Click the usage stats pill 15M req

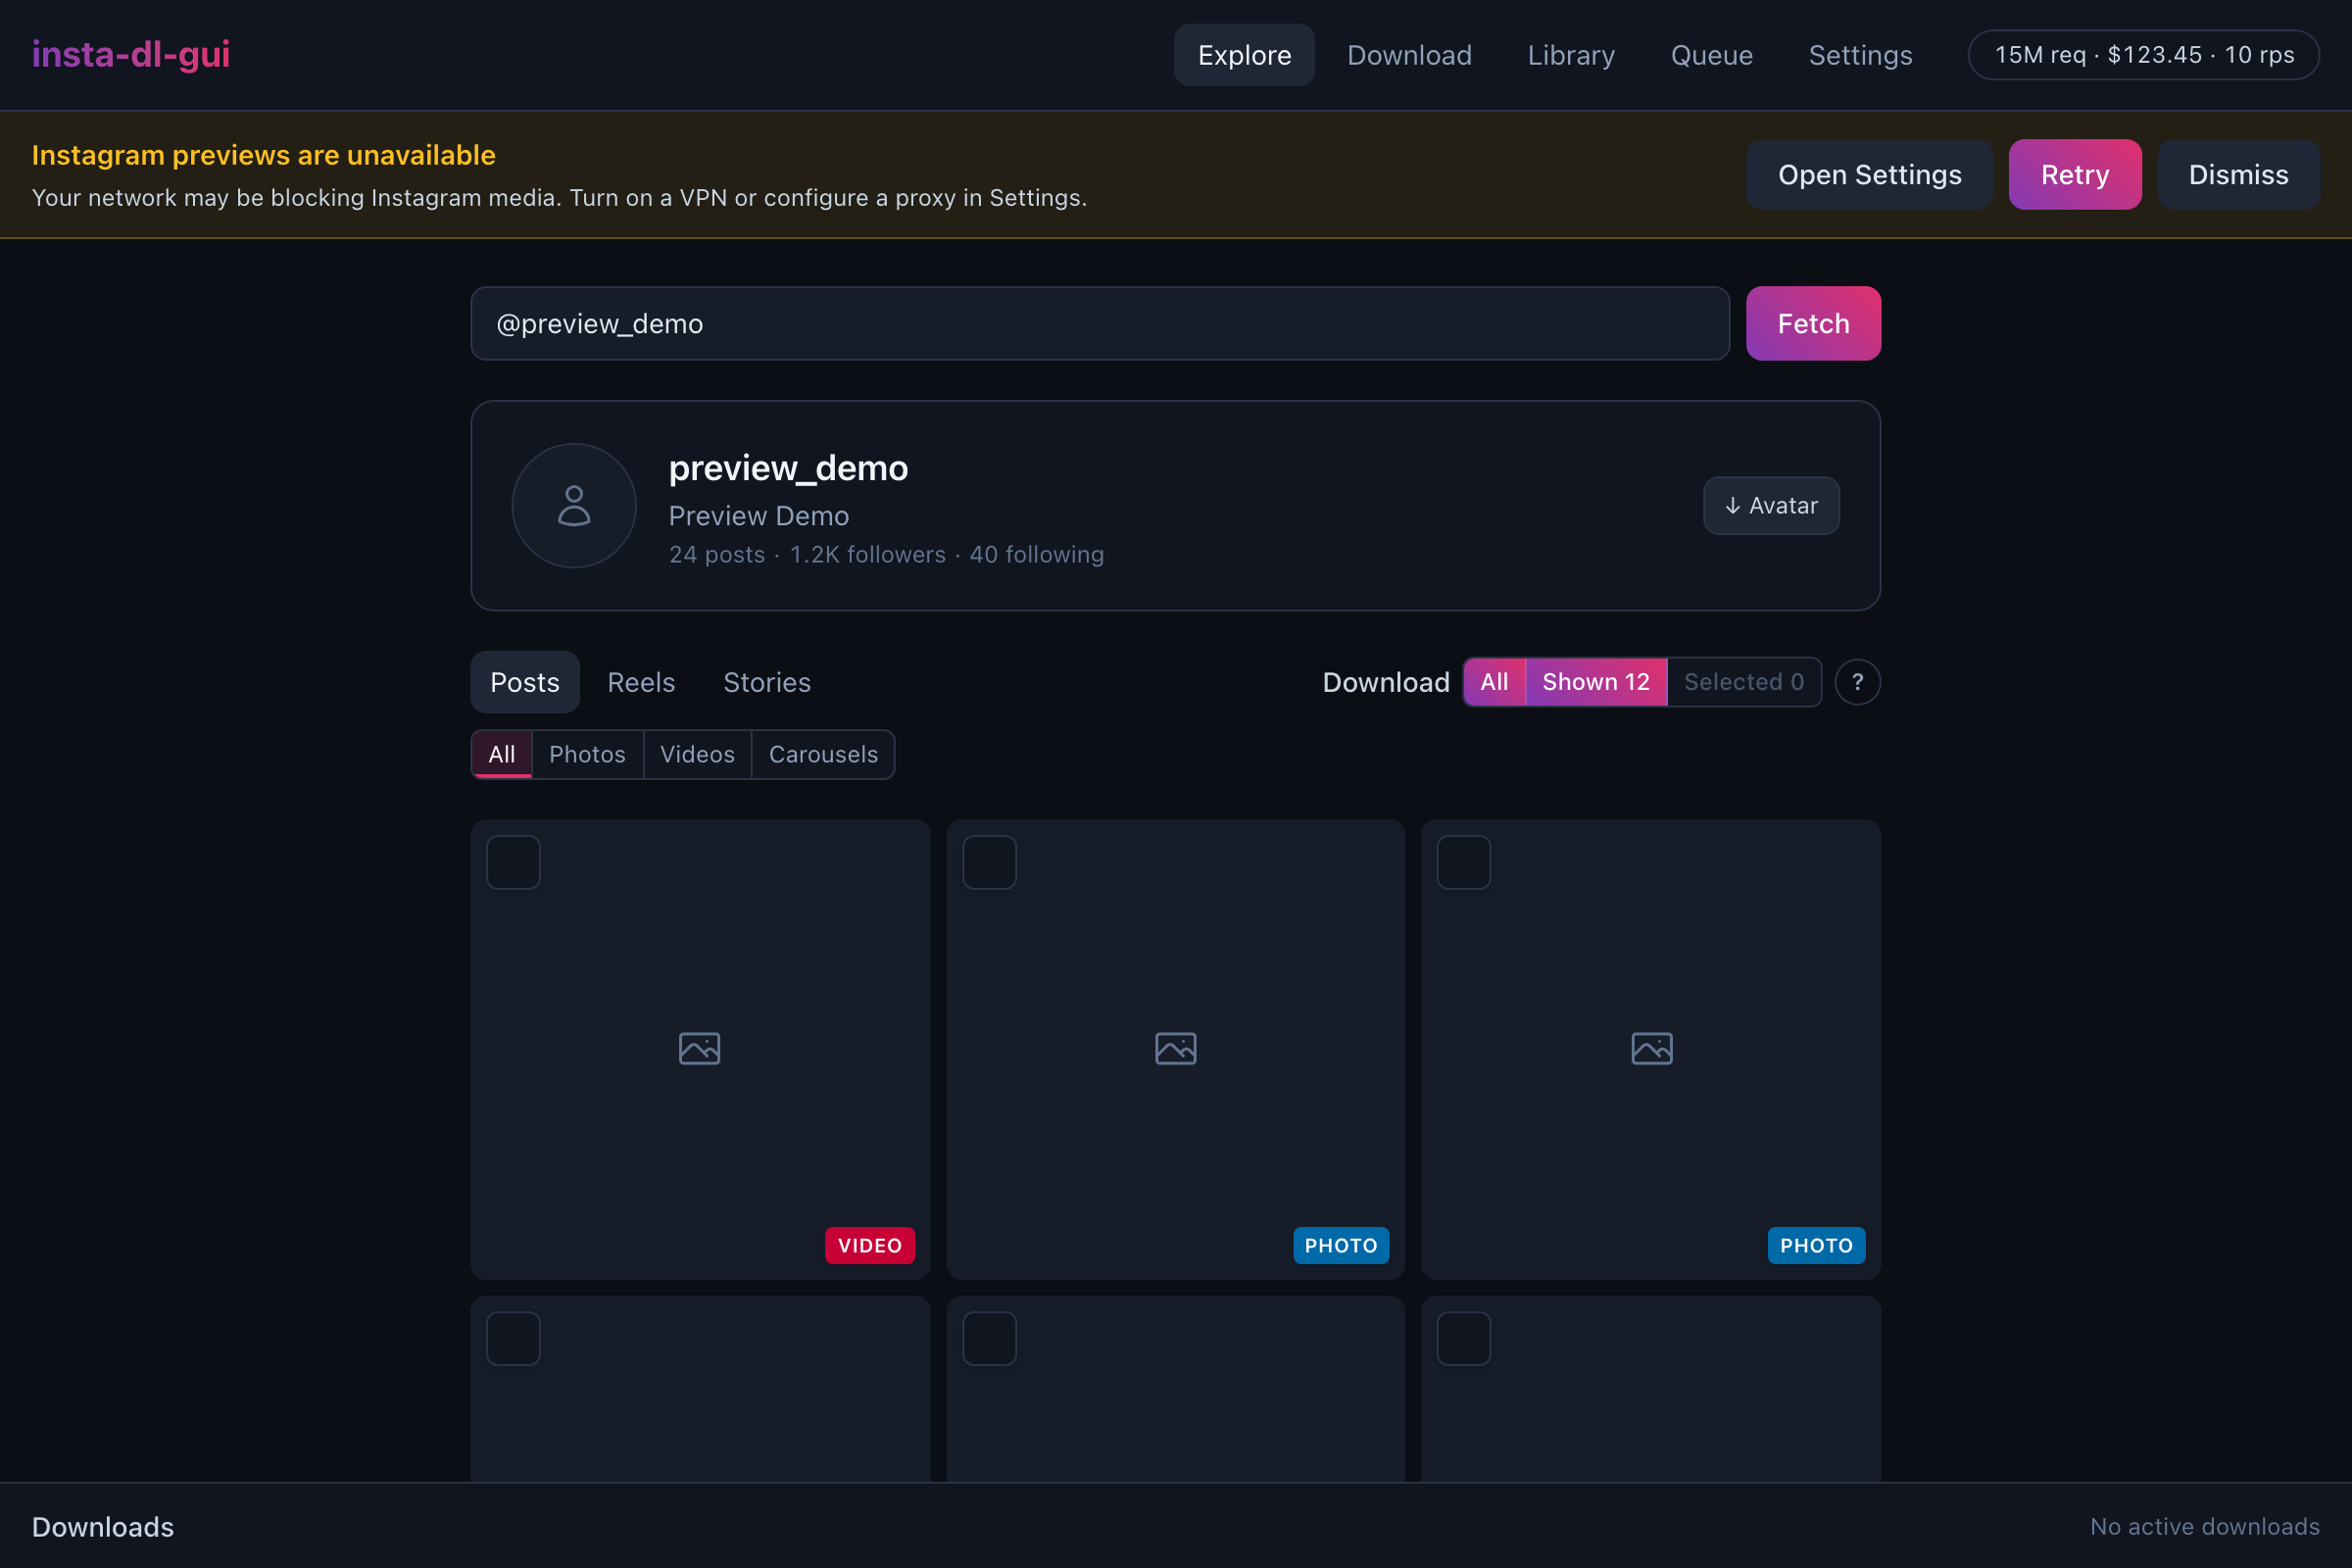pyautogui.click(x=2144, y=55)
